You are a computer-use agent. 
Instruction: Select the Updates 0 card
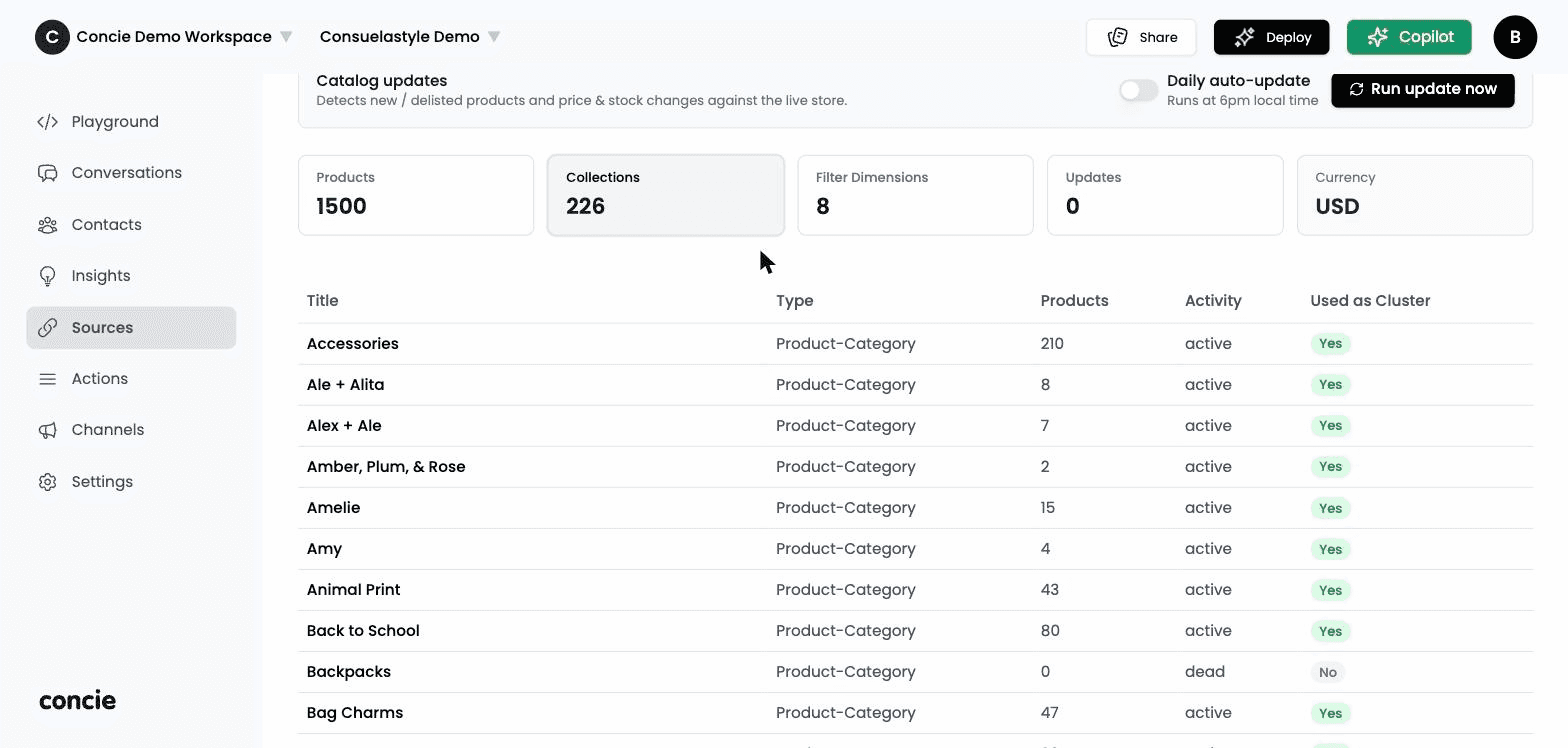(1165, 195)
